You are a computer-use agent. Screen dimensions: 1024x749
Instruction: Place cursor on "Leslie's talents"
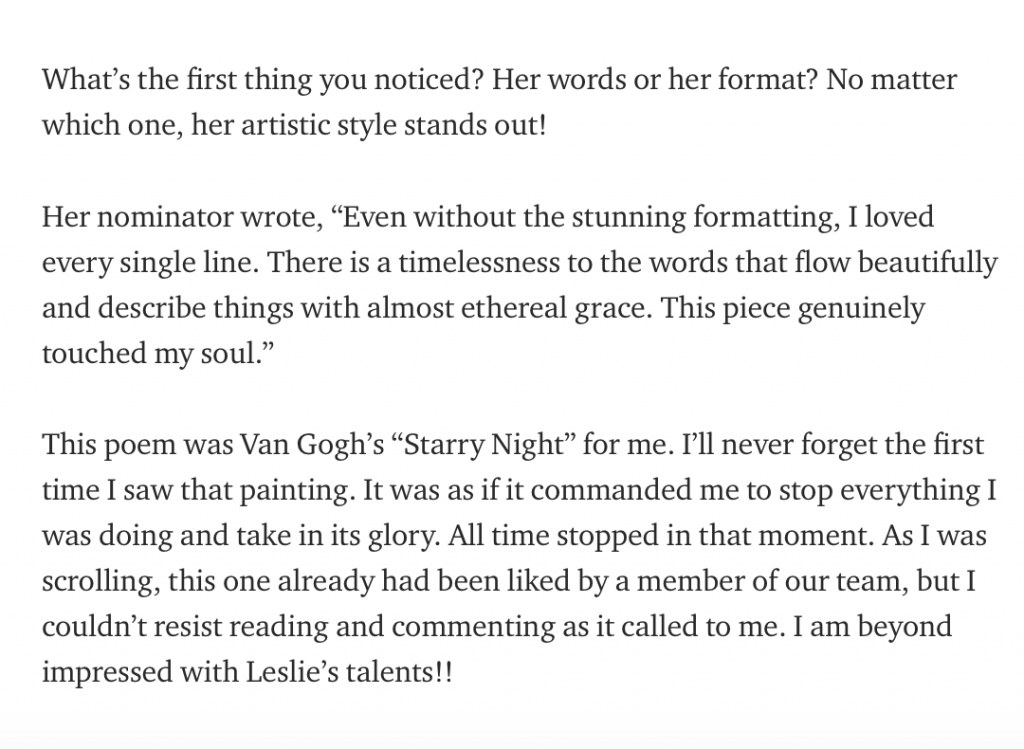coord(338,672)
